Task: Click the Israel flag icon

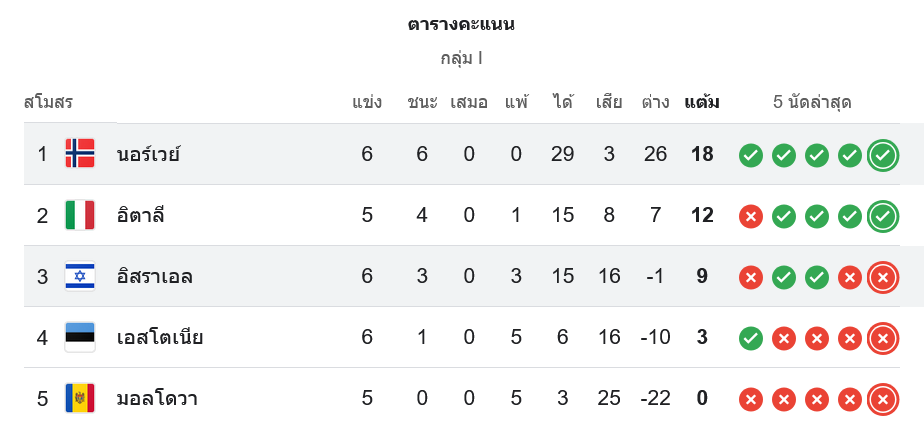Action: (80, 276)
